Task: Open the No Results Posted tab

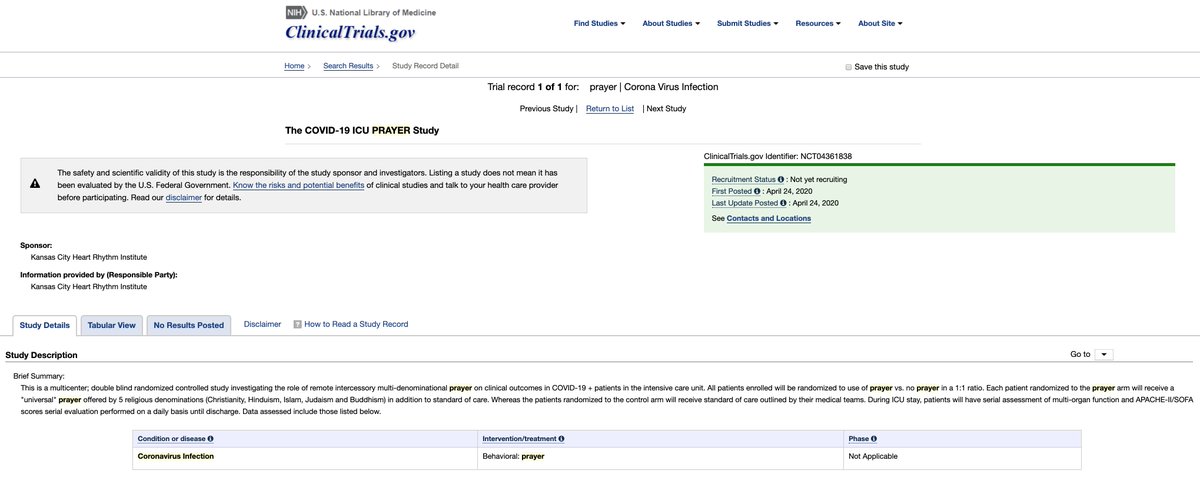Action: pyautogui.click(x=189, y=325)
